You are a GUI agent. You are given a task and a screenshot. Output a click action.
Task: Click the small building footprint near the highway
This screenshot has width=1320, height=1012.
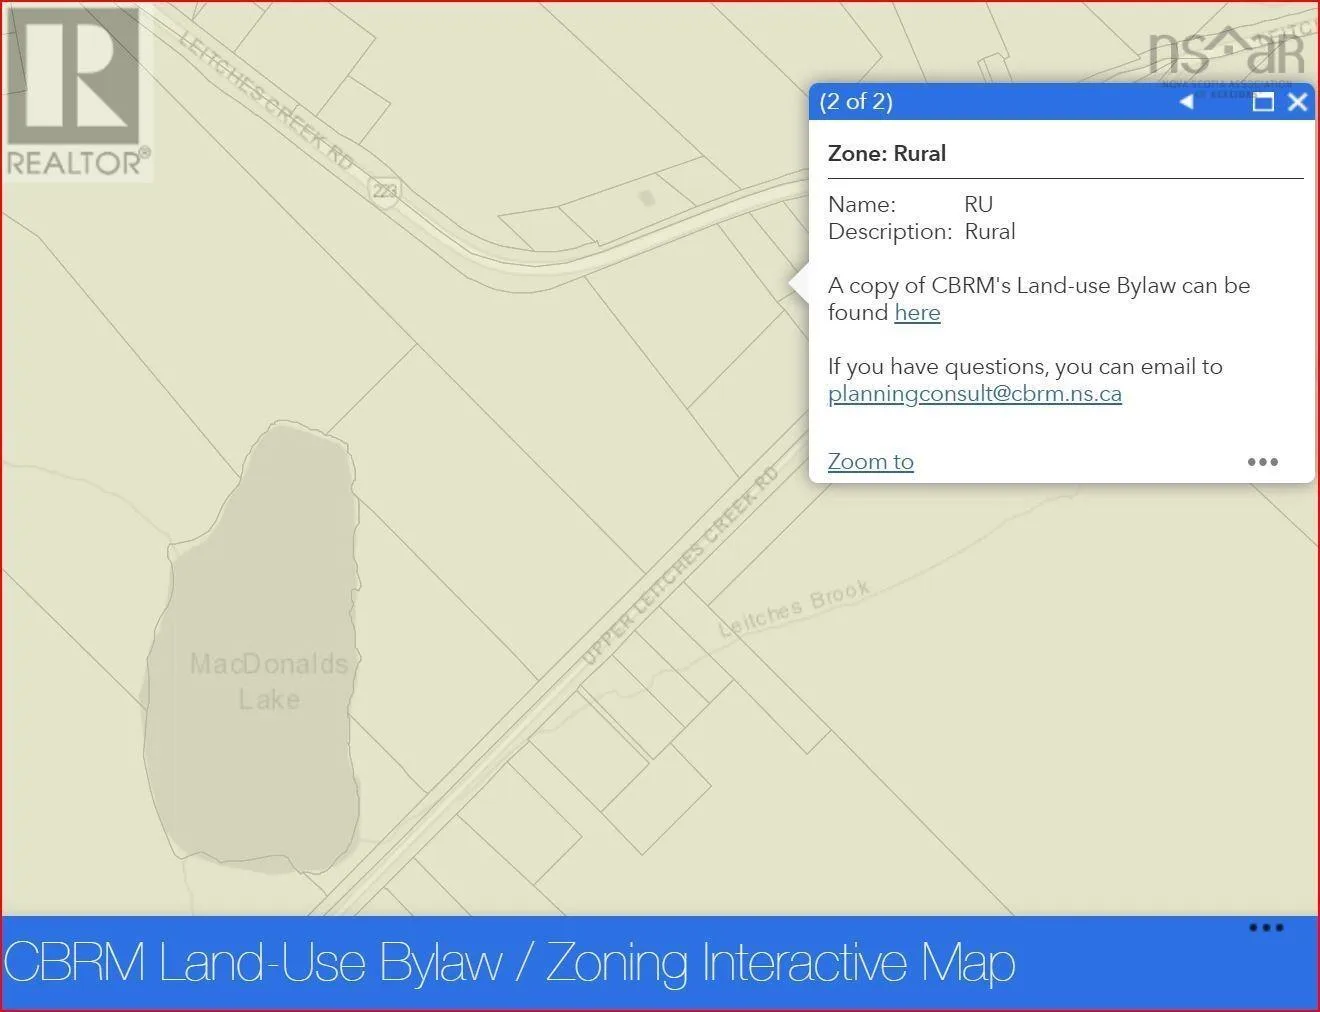point(647,199)
